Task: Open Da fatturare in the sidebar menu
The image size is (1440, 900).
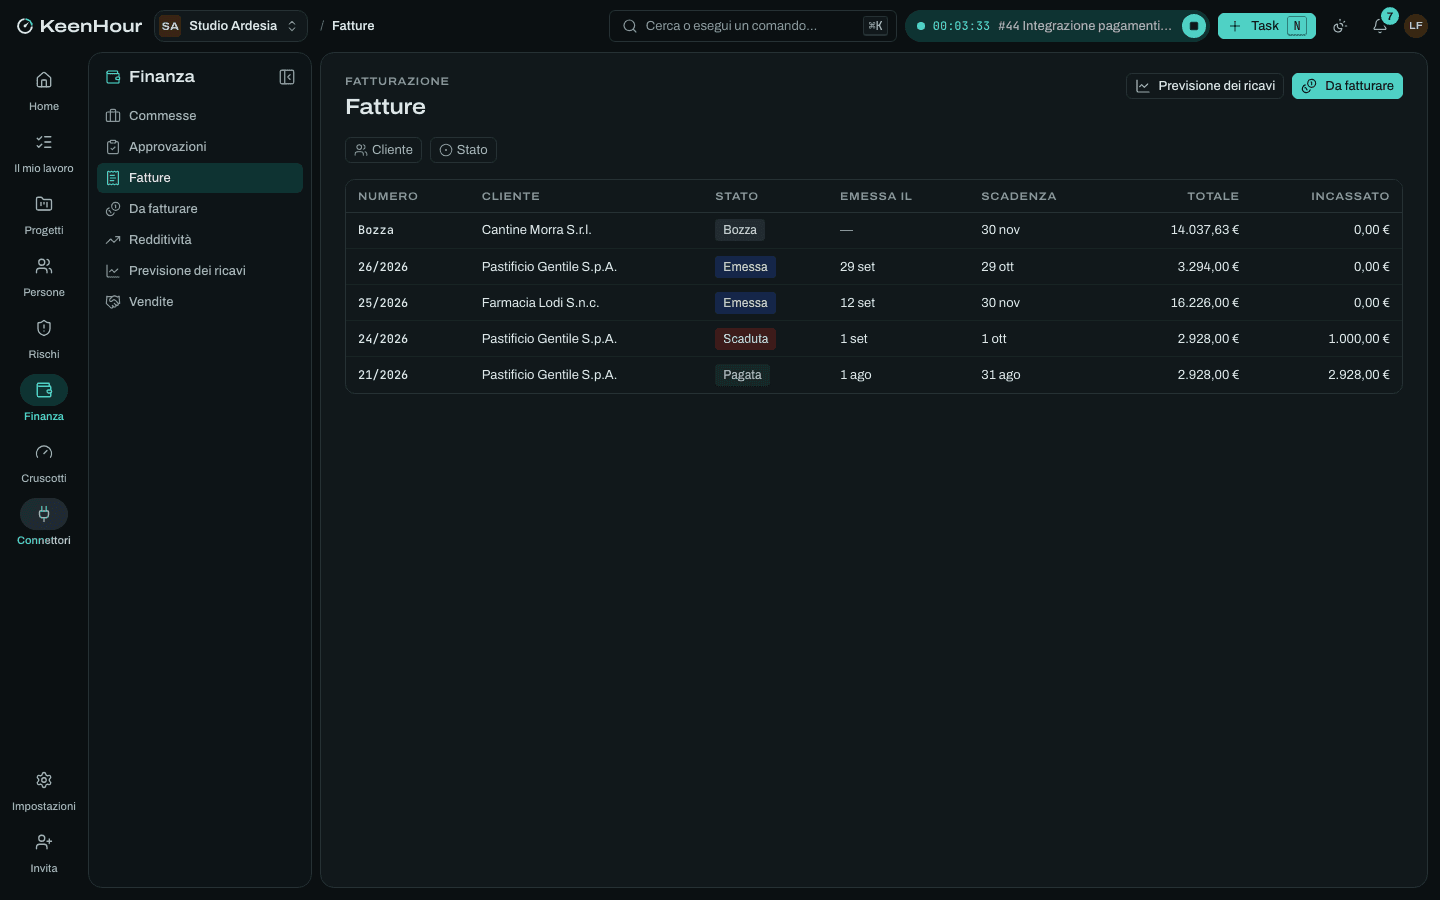Action: tap(200, 209)
